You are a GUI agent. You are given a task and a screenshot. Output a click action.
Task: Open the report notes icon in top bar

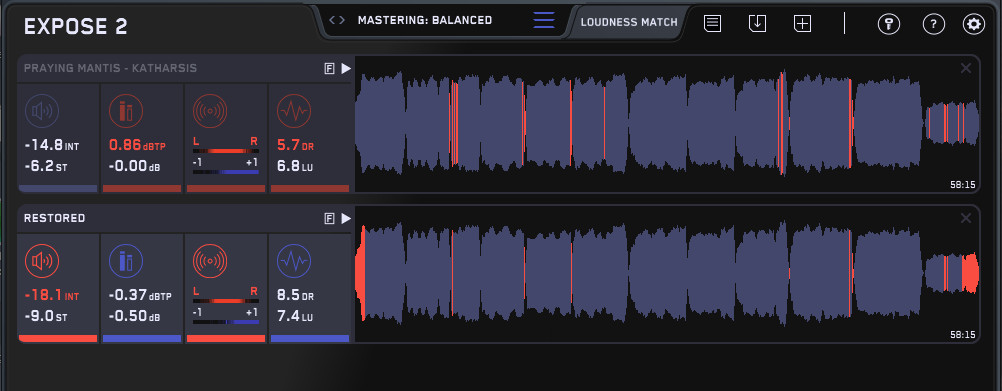tap(713, 24)
